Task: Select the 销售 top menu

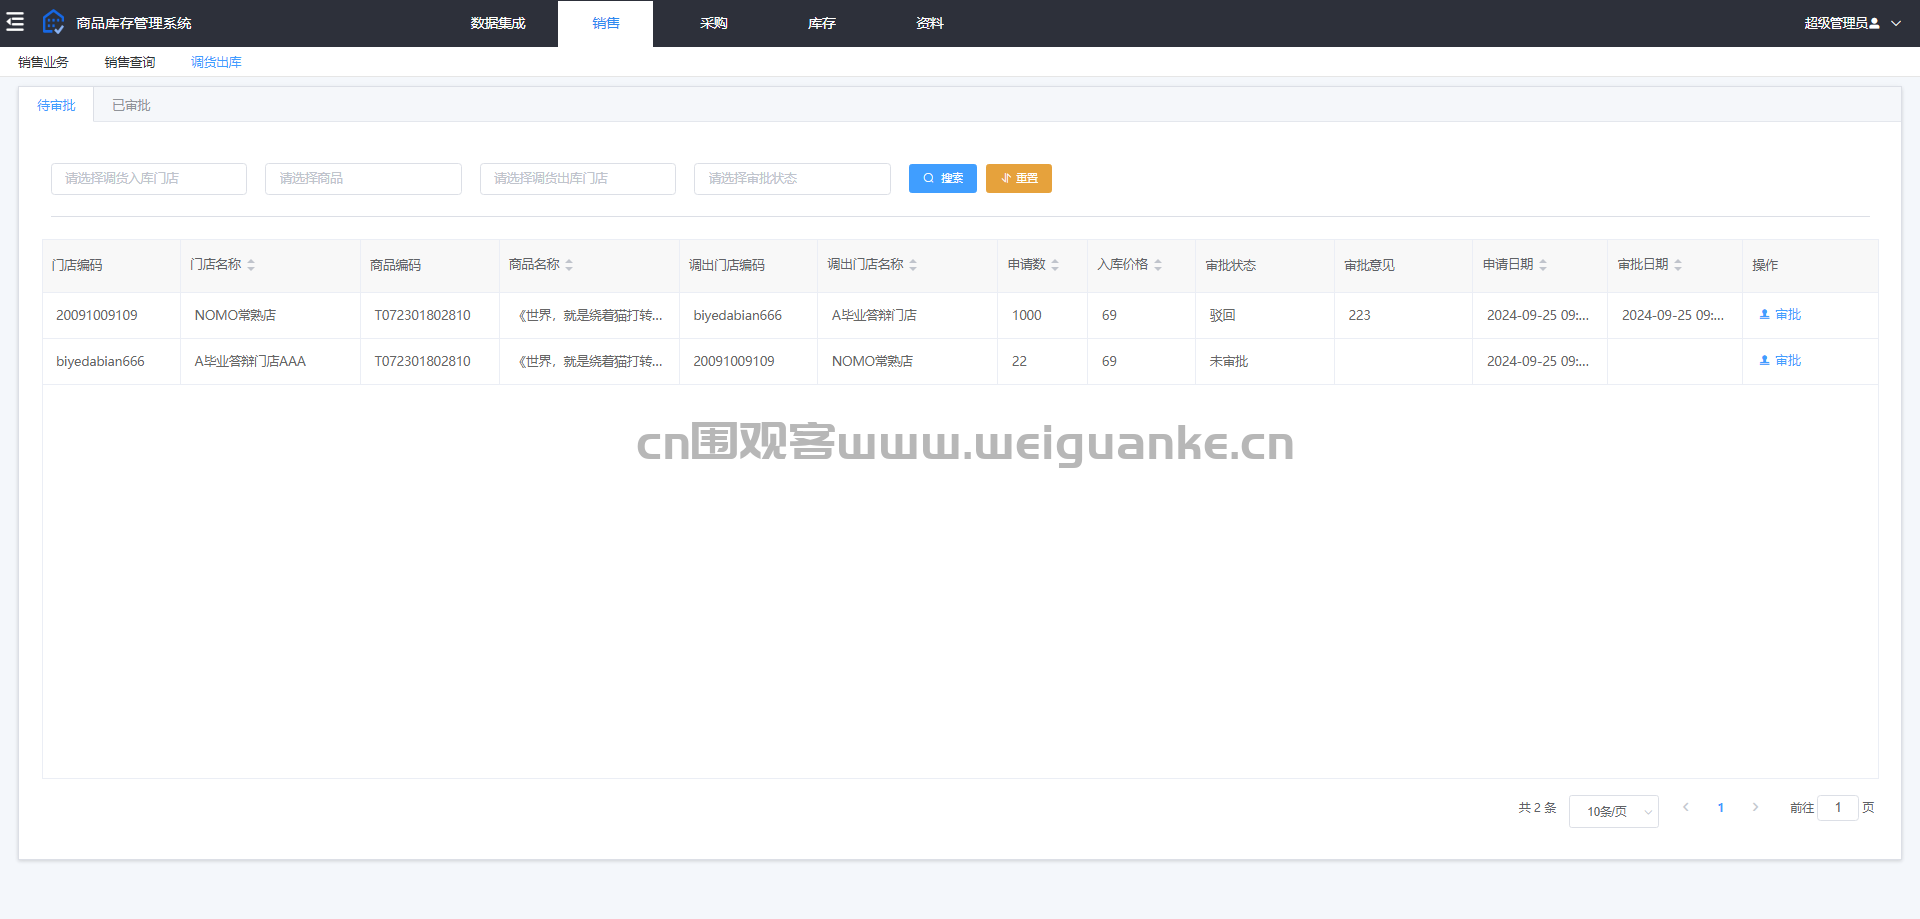Action: point(605,23)
